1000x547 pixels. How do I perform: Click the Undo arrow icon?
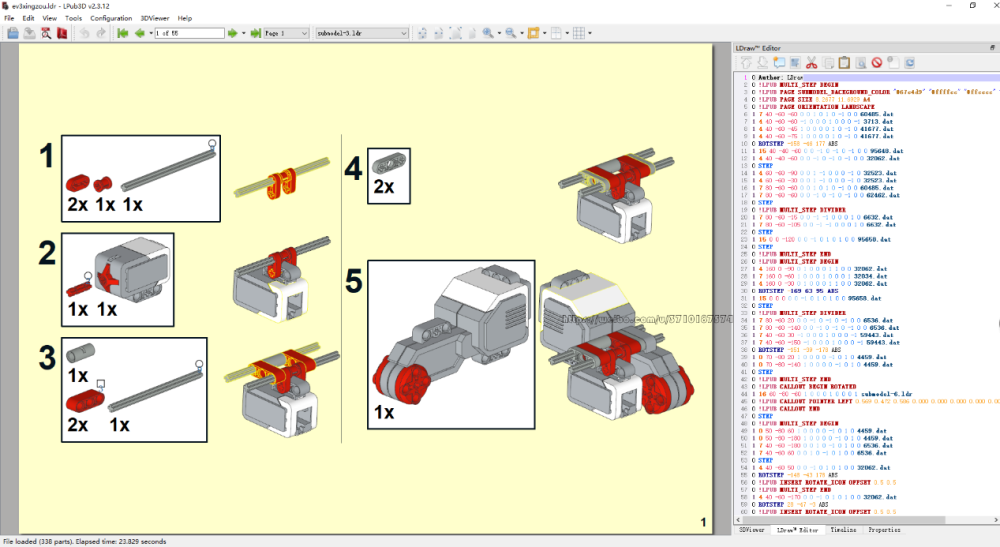(84, 33)
